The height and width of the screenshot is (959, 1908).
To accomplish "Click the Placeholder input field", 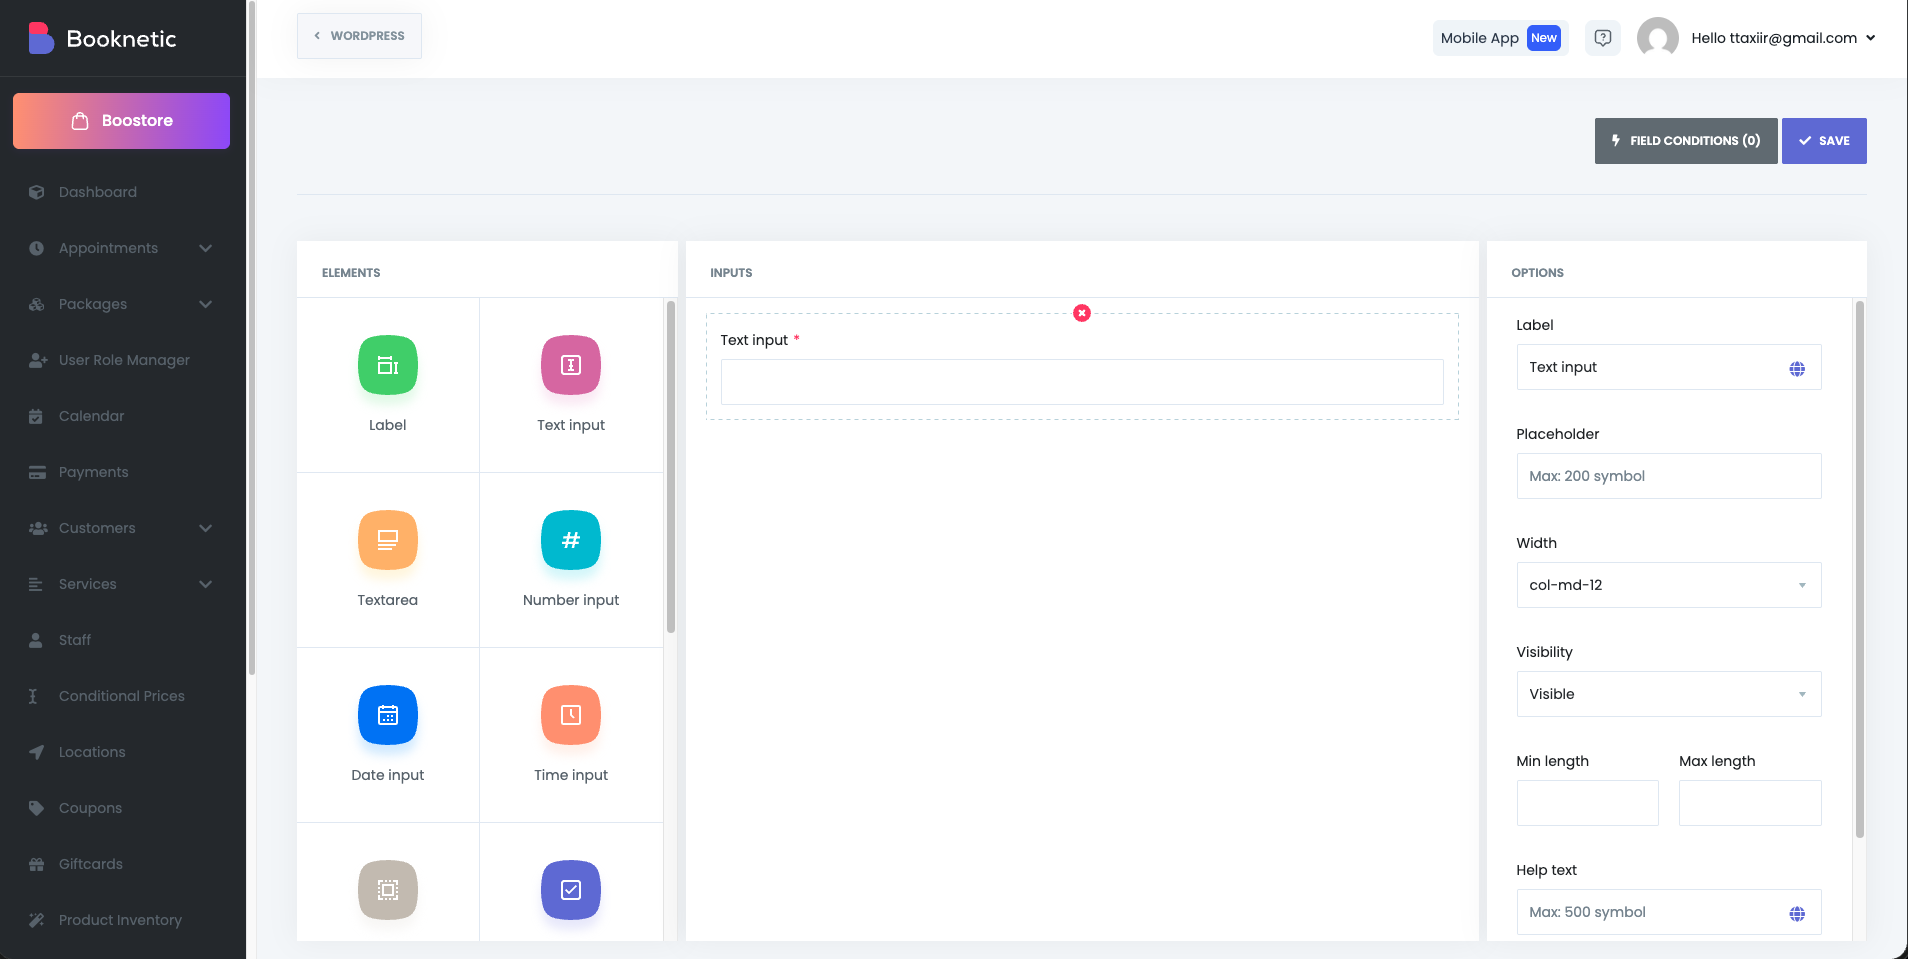I will click(1668, 476).
